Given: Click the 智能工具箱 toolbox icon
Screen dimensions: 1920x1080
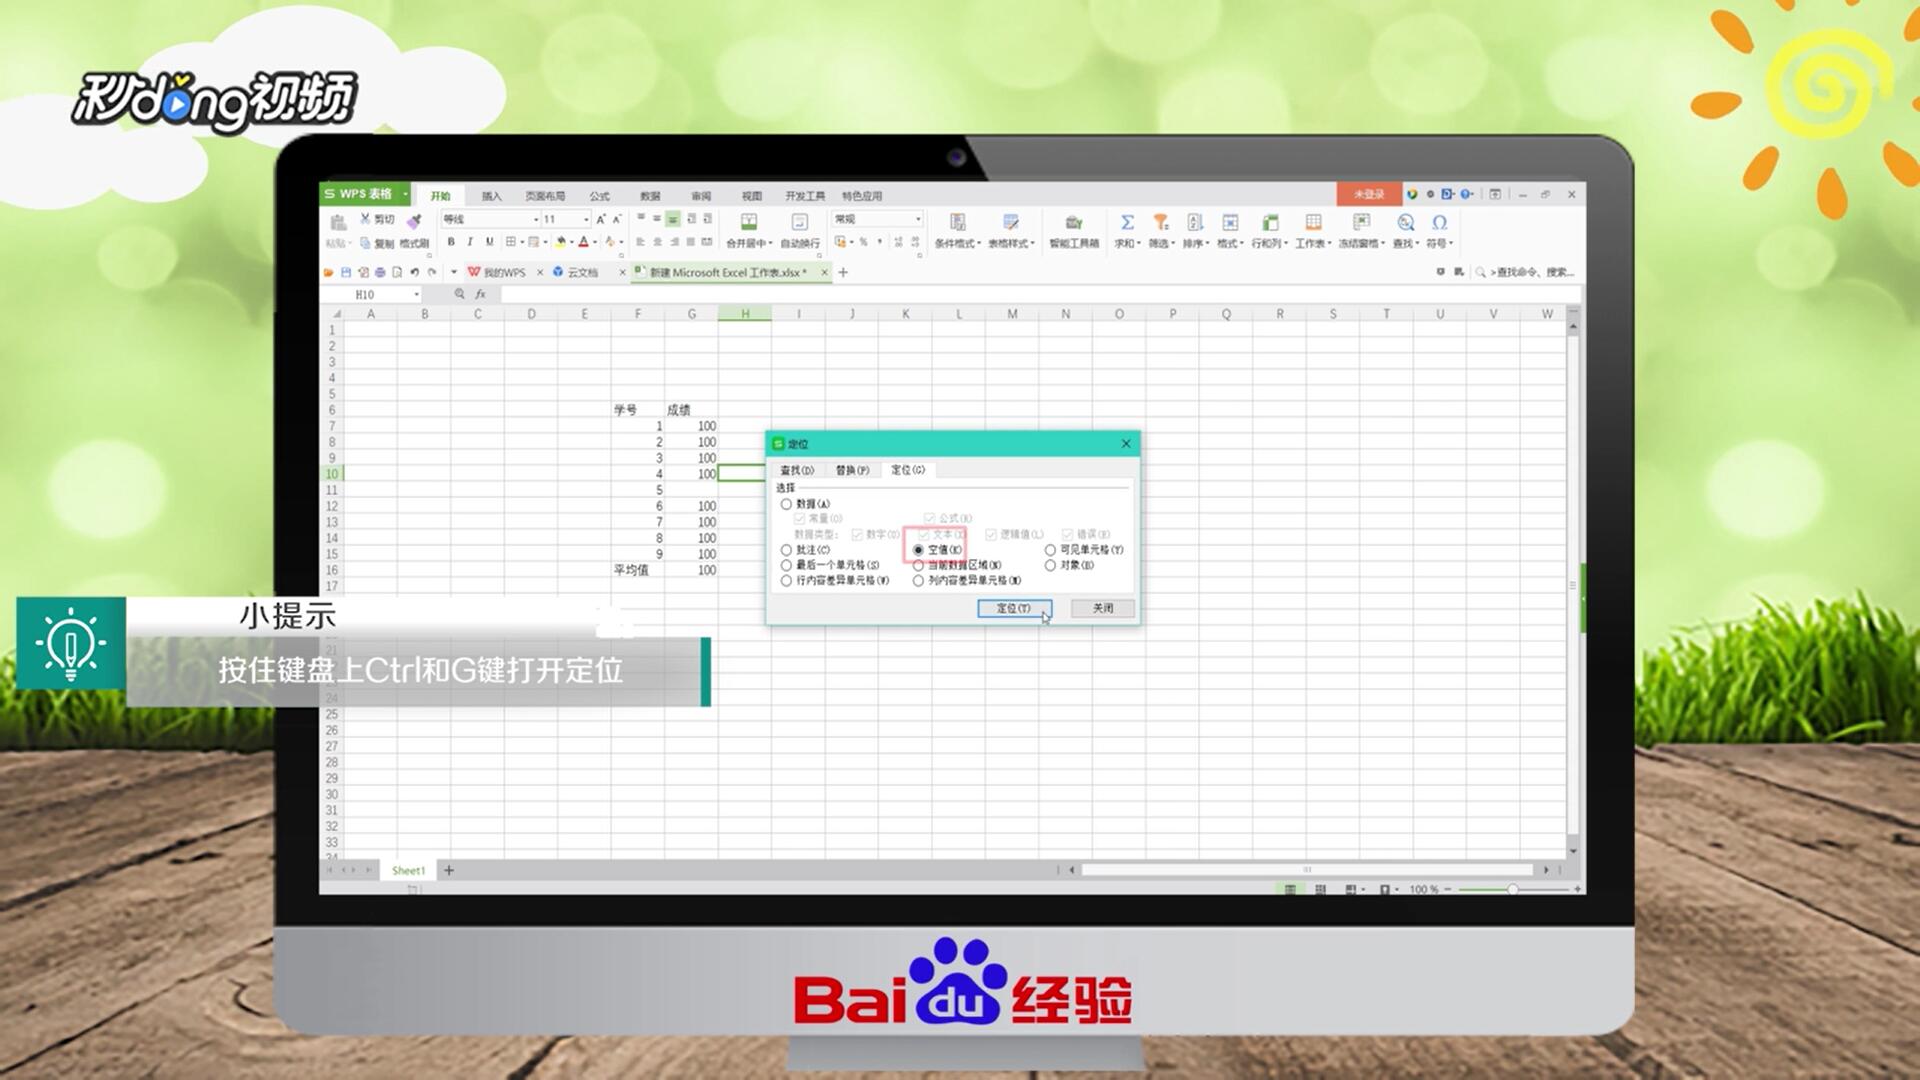Looking at the screenshot, I should pyautogui.click(x=1073, y=223).
